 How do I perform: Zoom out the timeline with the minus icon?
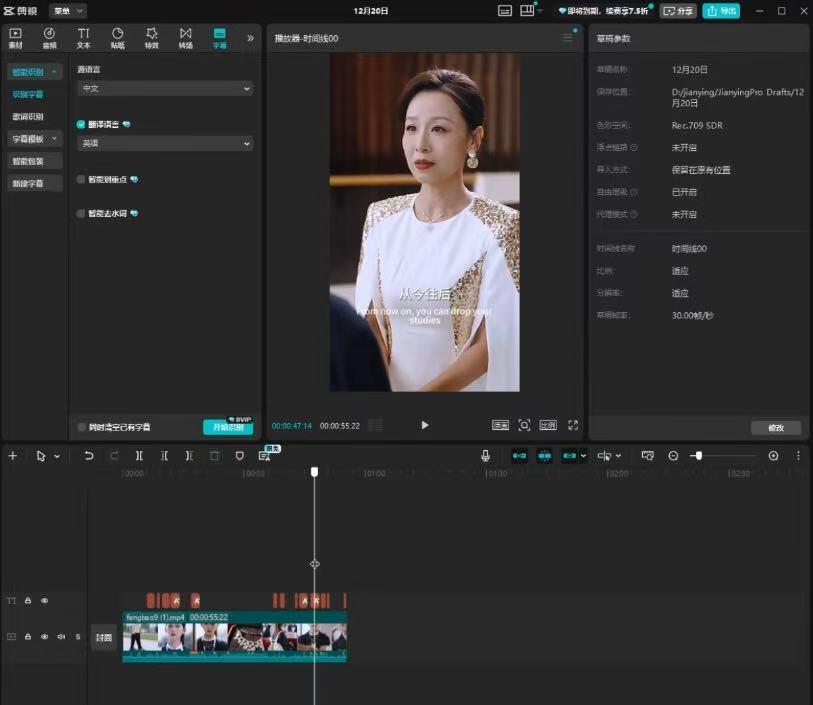click(x=673, y=456)
